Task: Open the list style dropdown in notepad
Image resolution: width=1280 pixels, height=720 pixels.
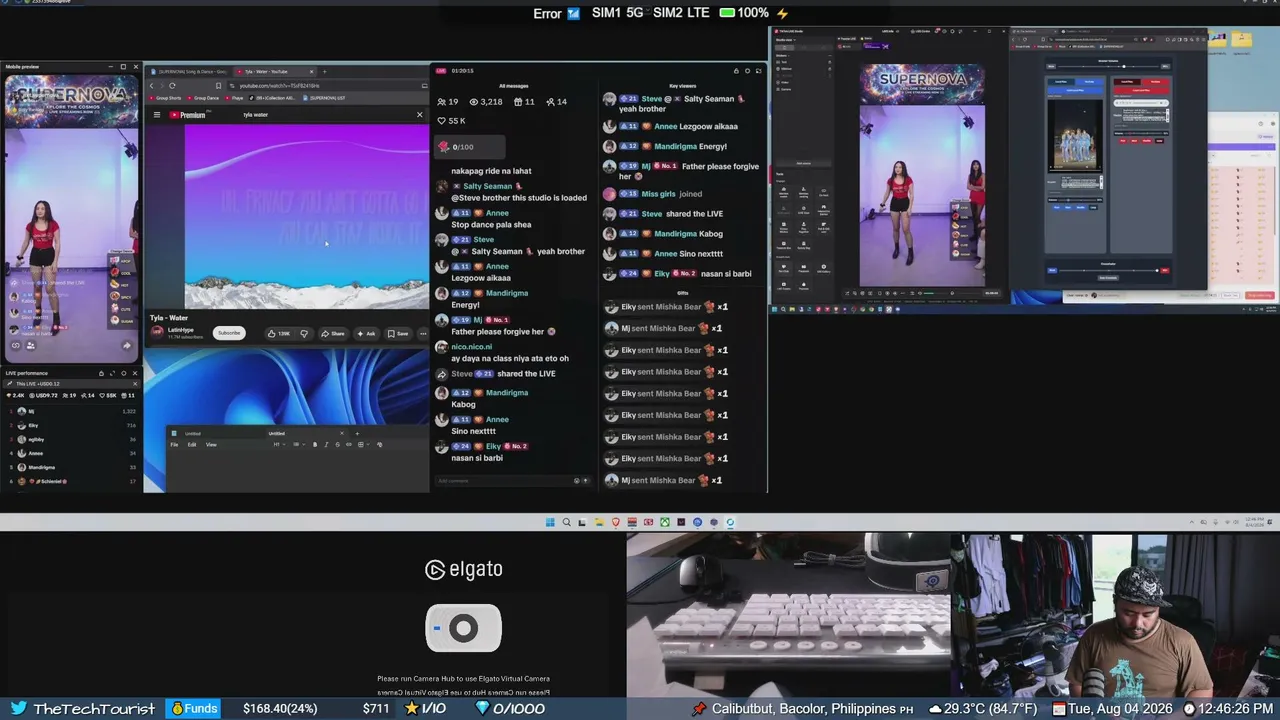Action: pyautogui.click(x=297, y=444)
